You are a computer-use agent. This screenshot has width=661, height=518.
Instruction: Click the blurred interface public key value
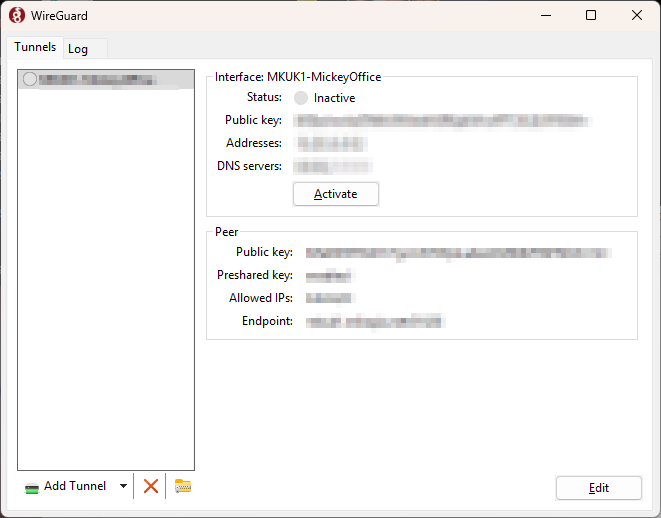coord(443,121)
